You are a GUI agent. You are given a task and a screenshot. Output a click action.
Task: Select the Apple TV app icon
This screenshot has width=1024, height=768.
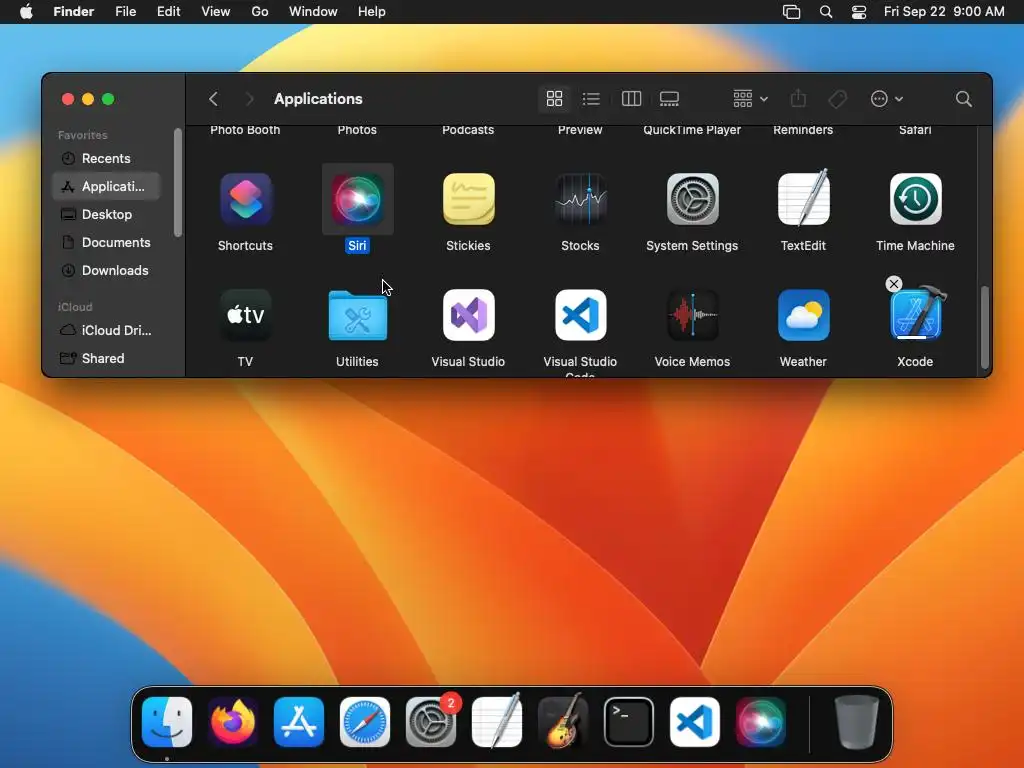click(x=246, y=315)
